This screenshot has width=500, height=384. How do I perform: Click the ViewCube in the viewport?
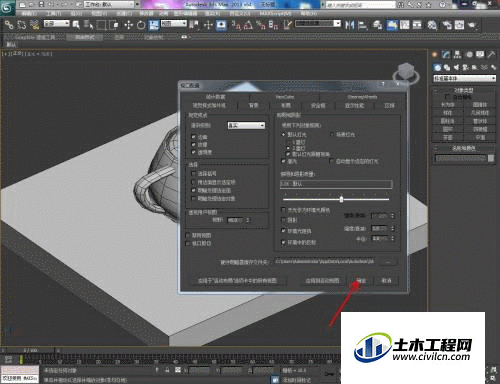tap(406, 72)
